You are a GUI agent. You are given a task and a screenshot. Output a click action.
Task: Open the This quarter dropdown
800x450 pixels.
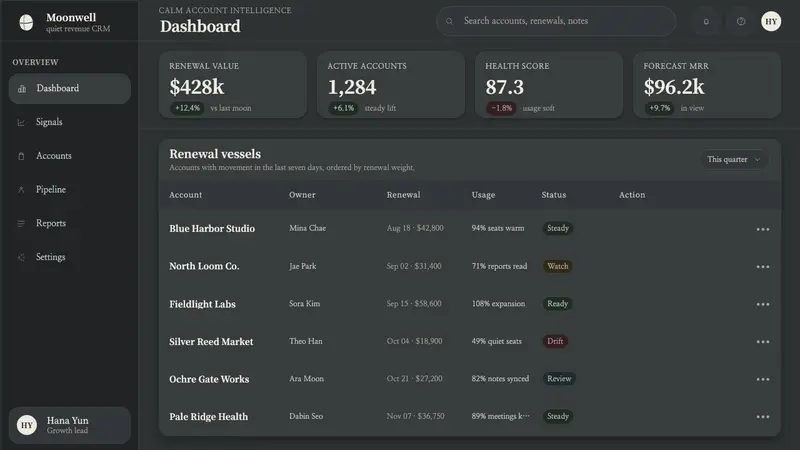(x=734, y=159)
